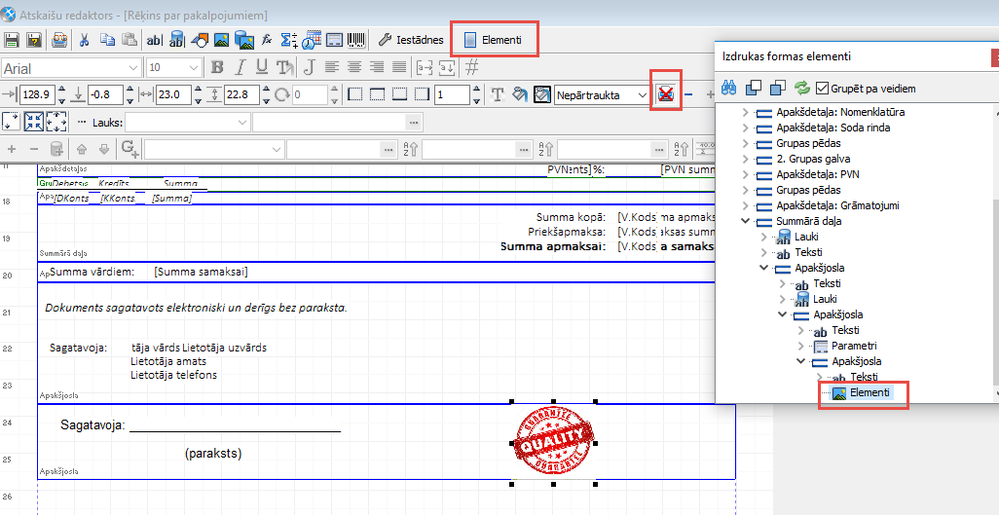Cut the selected element with scissors icon
The height and width of the screenshot is (515, 999).
(x=84, y=40)
